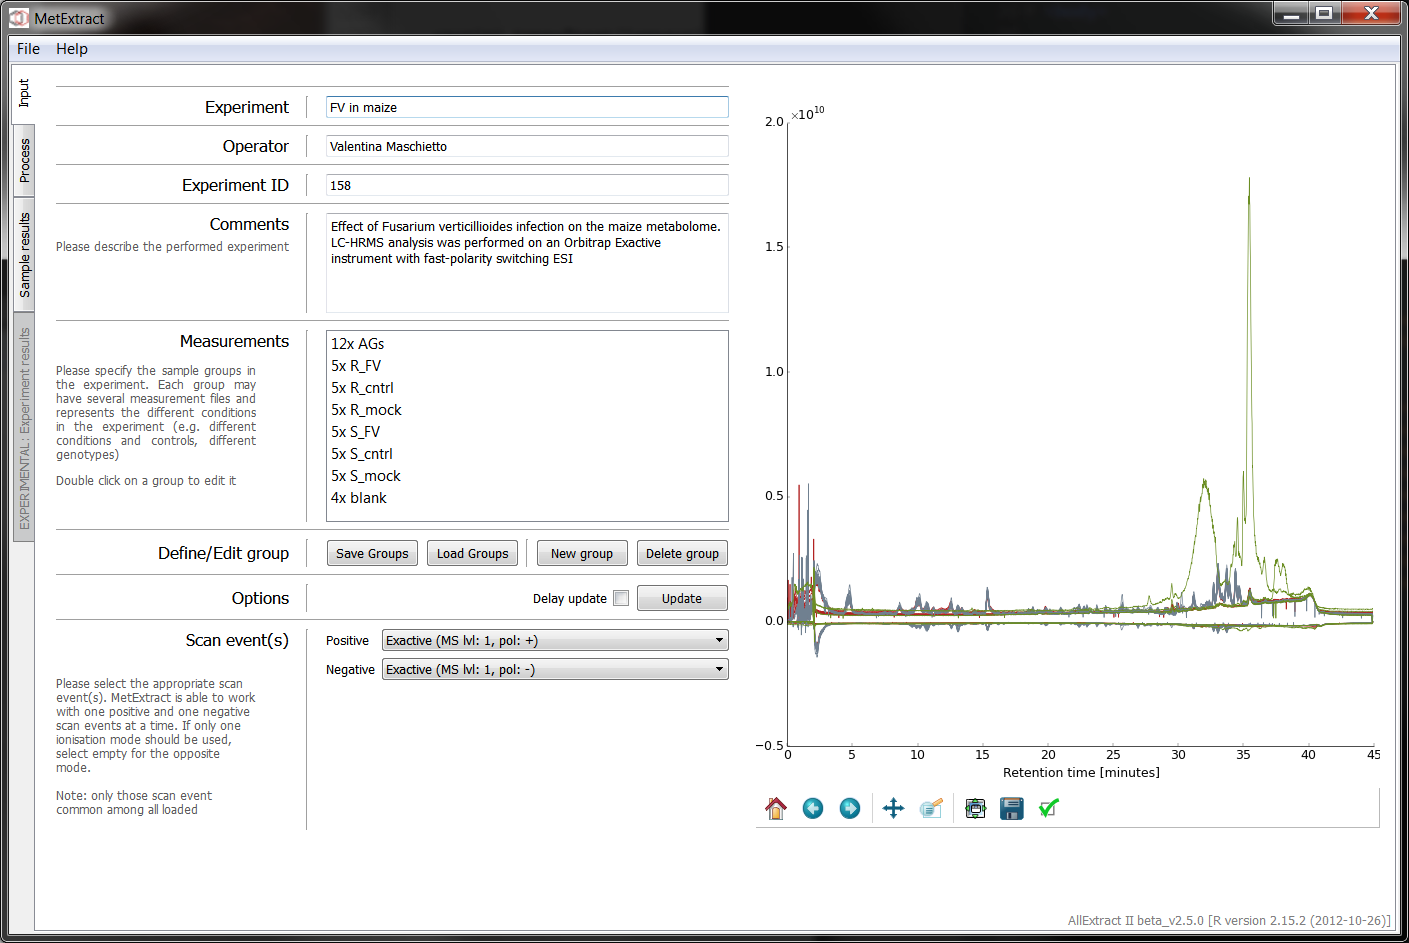This screenshot has width=1409, height=943.
Task: Open the EXPERIMENTAL: Experiment results tab
Action: click(24, 428)
